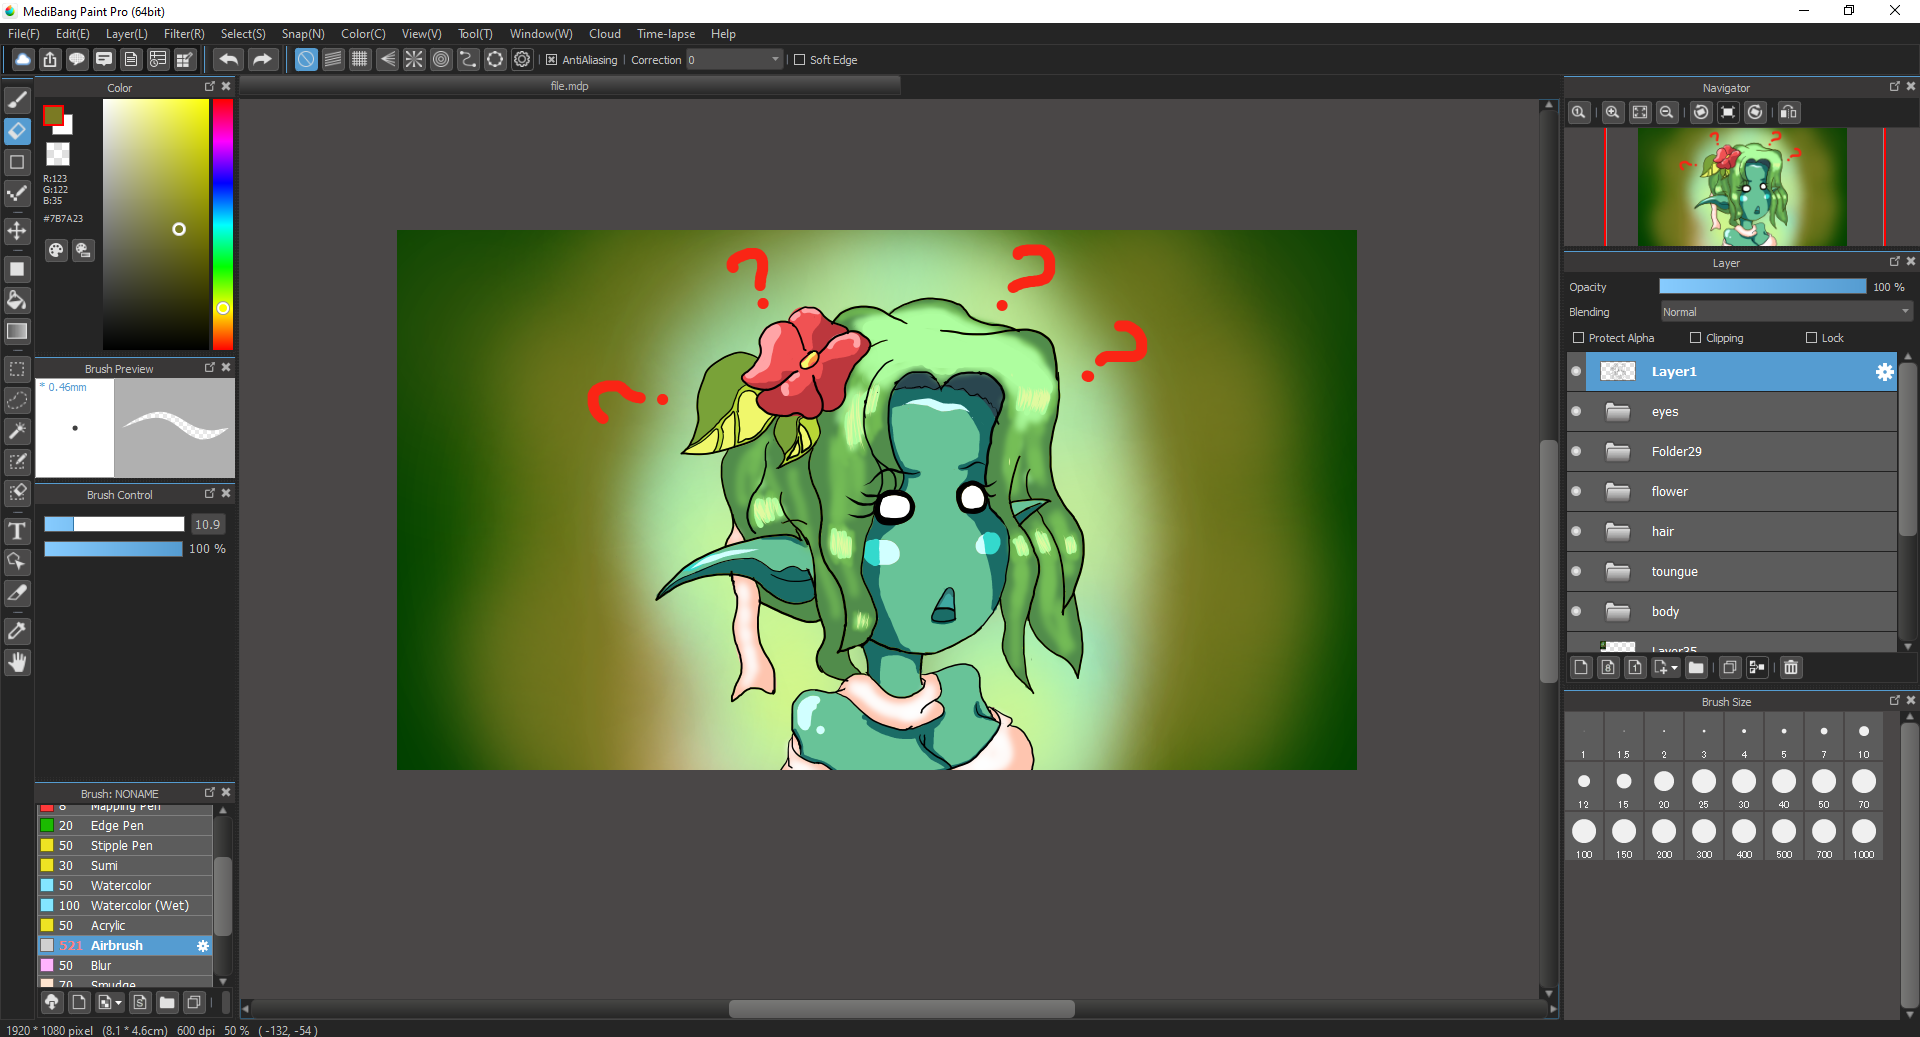Enable Clipping checkbox
The width and height of the screenshot is (1920, 1037).
pyautogui.click(x=1696, y=338)
